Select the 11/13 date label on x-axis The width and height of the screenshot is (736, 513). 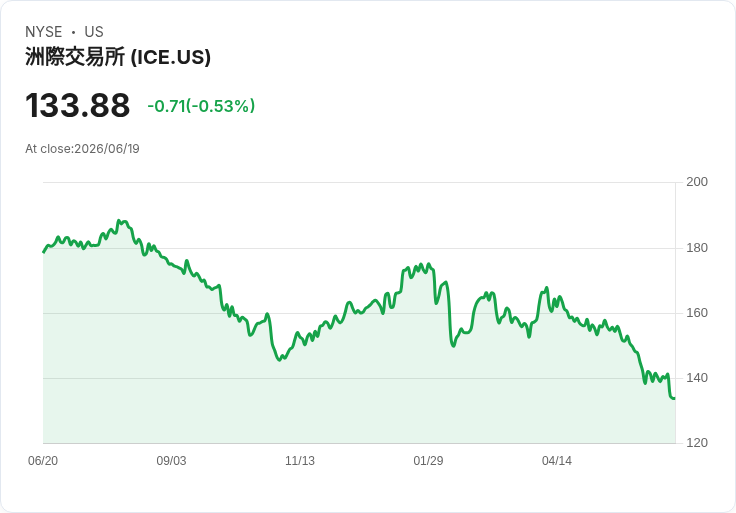click(x=300, y=461)
